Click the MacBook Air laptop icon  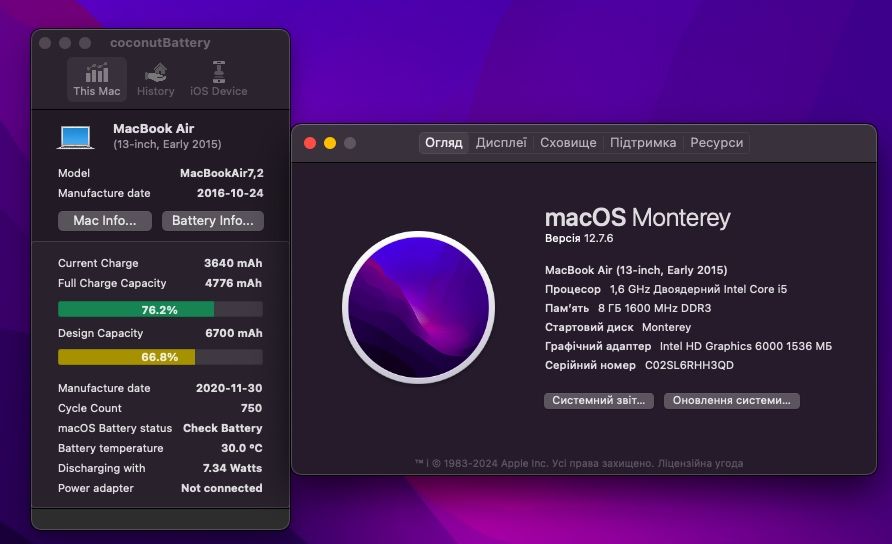(x=76, y=137)
